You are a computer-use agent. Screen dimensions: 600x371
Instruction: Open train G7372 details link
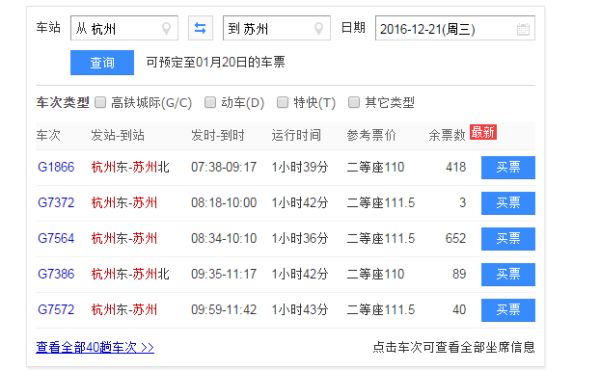click(x=56, y=203)
